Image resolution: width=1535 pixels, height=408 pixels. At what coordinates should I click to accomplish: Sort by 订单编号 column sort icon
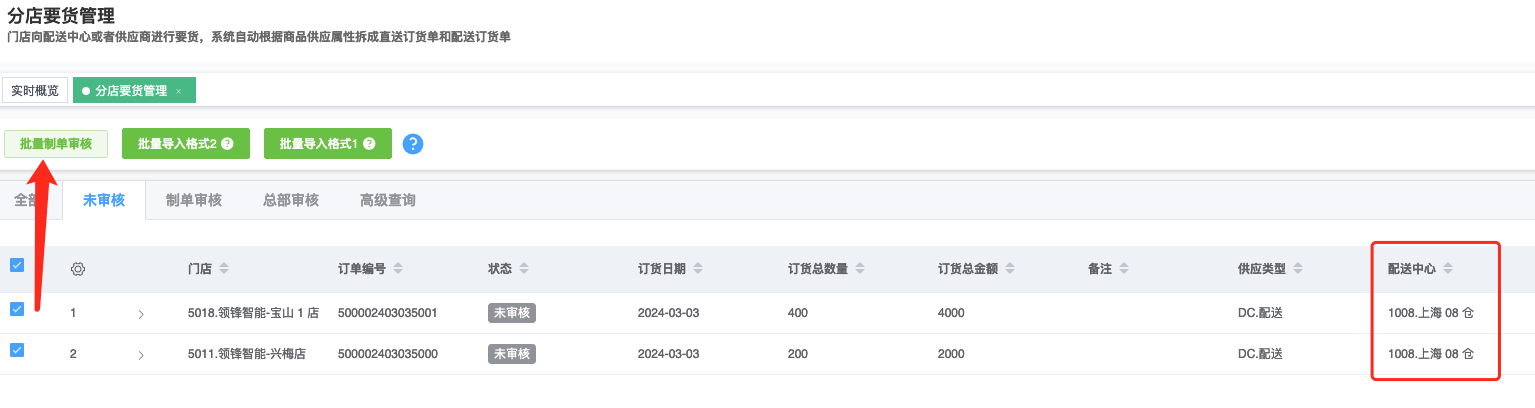[x=398, y=269]
